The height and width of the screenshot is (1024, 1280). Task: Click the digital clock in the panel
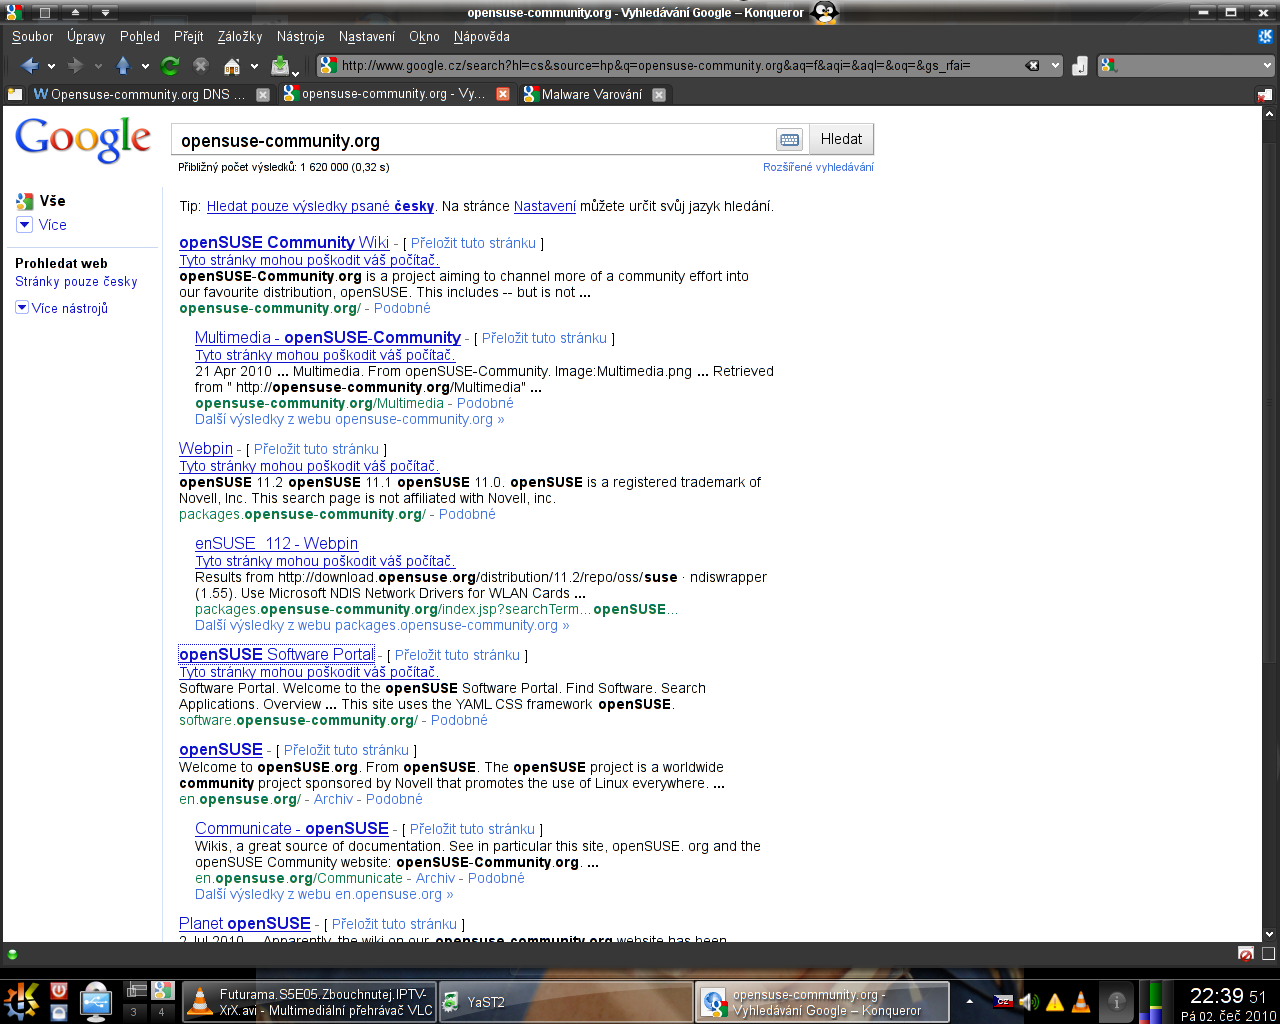[1228, 996]
